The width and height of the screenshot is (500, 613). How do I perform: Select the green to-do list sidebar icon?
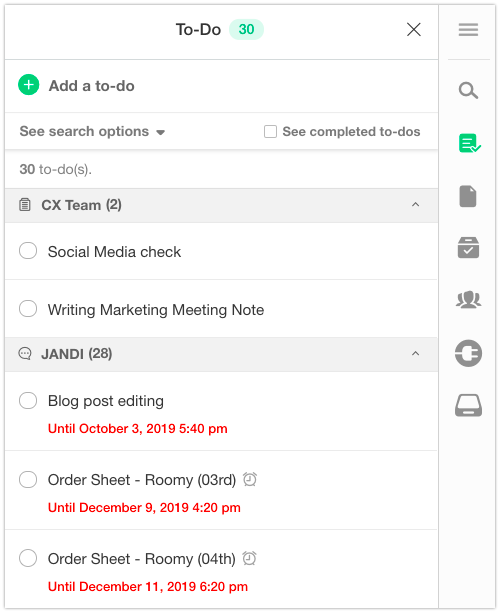[469, 143]
